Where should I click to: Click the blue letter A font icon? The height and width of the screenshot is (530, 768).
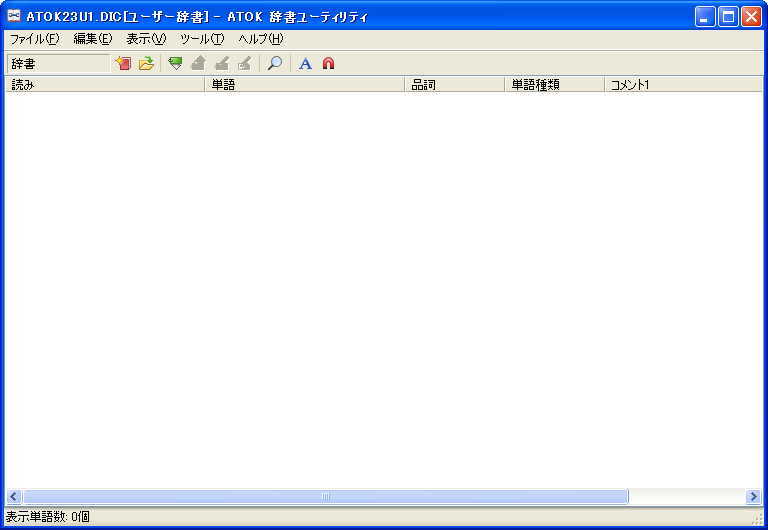click(x=305, y=63)
